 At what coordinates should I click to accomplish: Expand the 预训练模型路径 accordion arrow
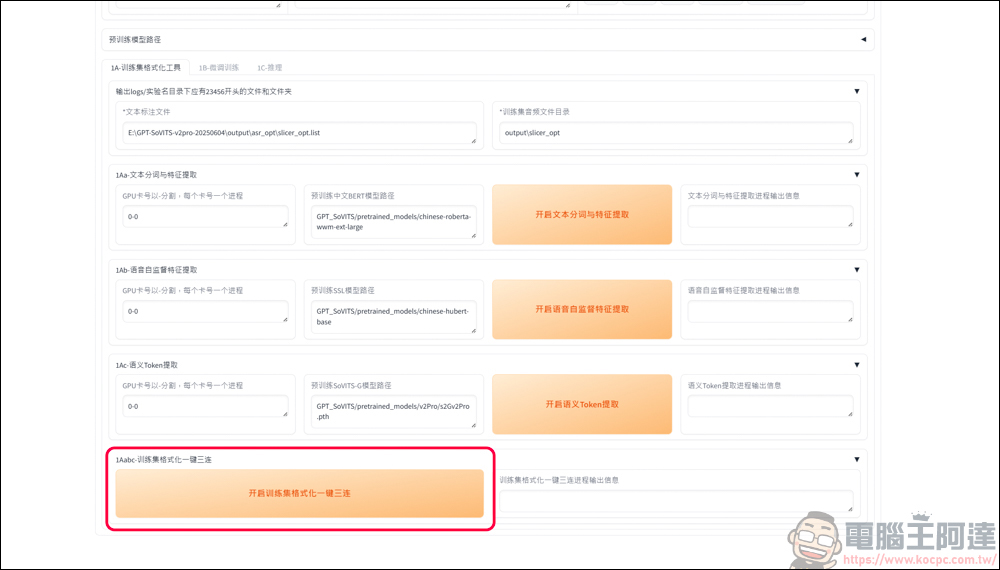click(x=863, y=40)
